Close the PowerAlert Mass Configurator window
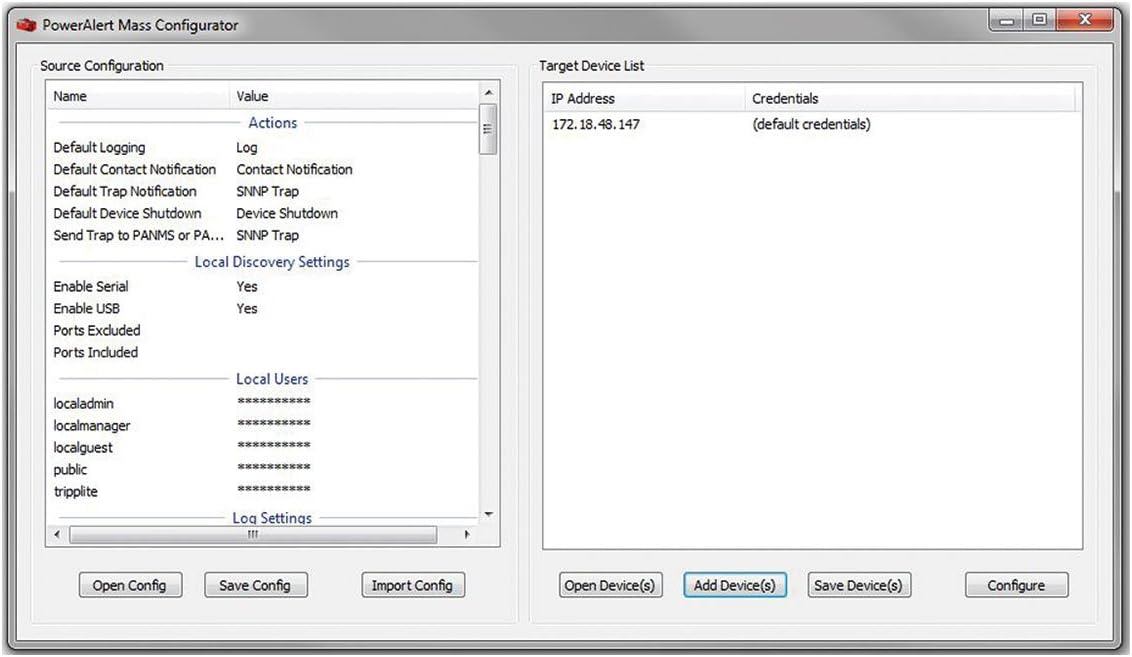The width and height of the screenshot is (1132, 657). coord(1085,20)
